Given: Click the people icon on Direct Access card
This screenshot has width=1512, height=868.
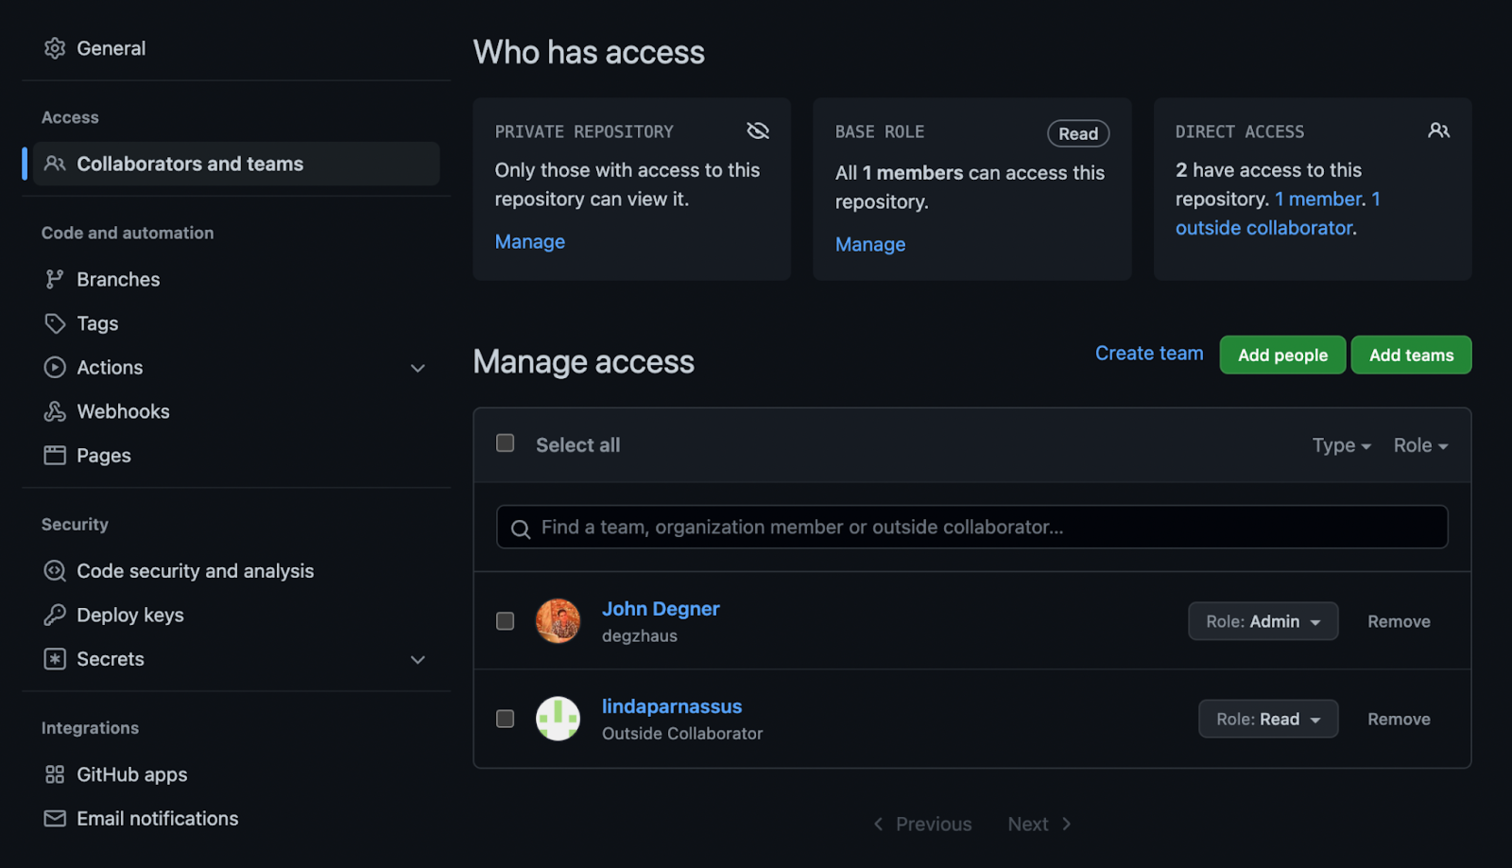Looking at the screenshot, I should click(x=1439, y=129).
